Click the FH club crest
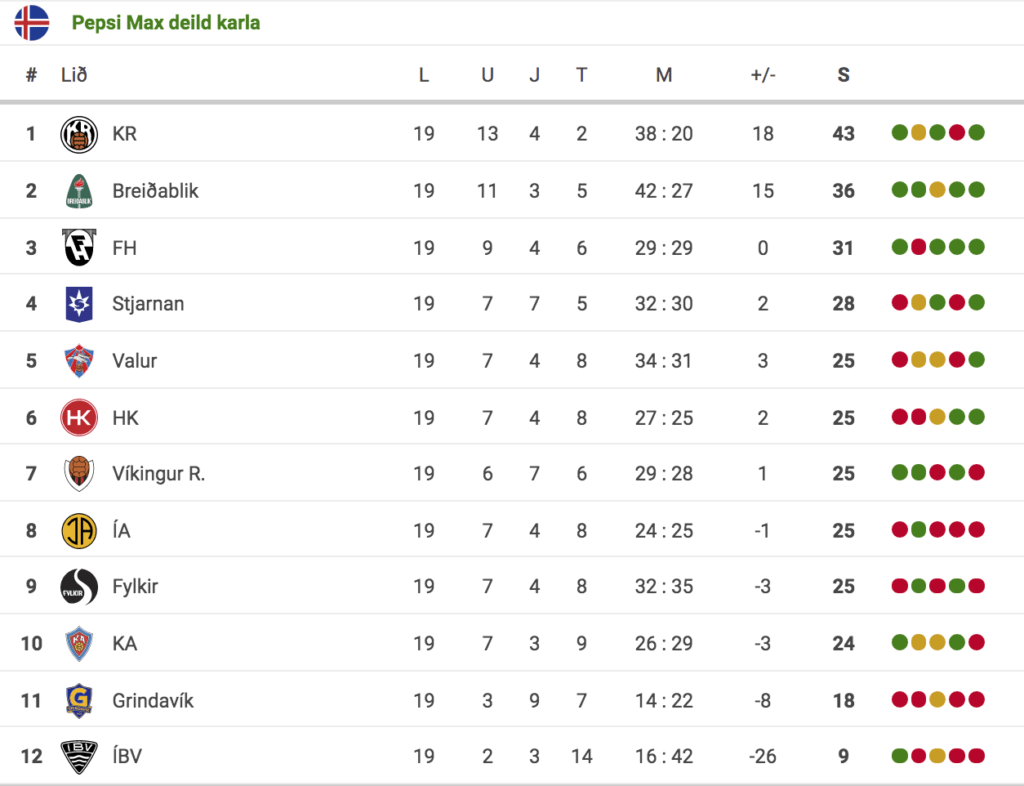Viewport: 1024px width, 786px height. click(79, 247)
